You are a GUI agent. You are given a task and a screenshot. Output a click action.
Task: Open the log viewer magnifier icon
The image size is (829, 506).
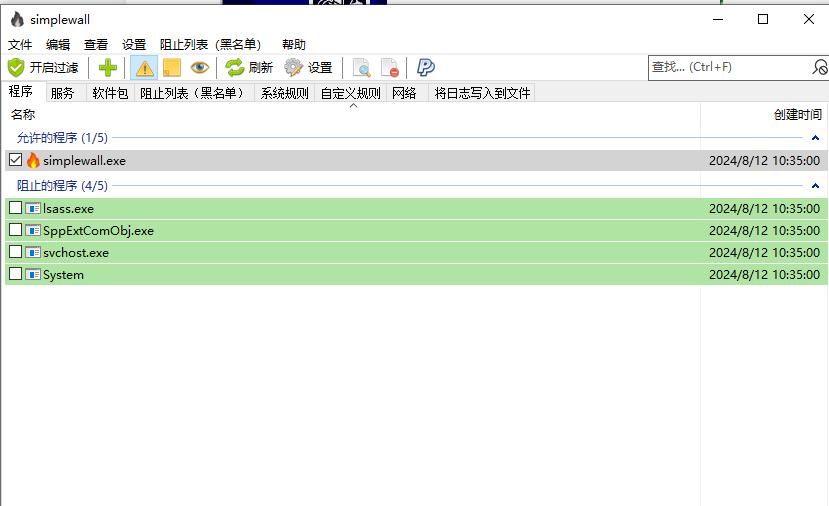361,68
